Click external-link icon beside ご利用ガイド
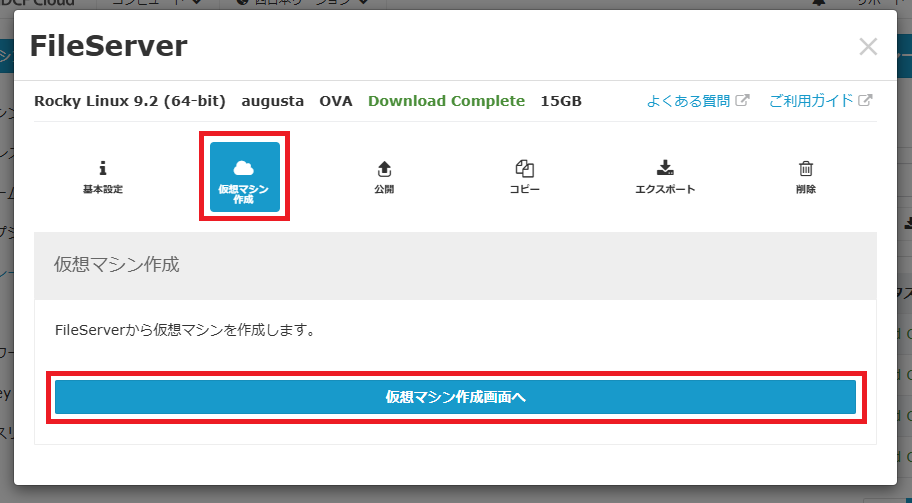Screen dimensions: 912x503 click(x=866, y=101)
